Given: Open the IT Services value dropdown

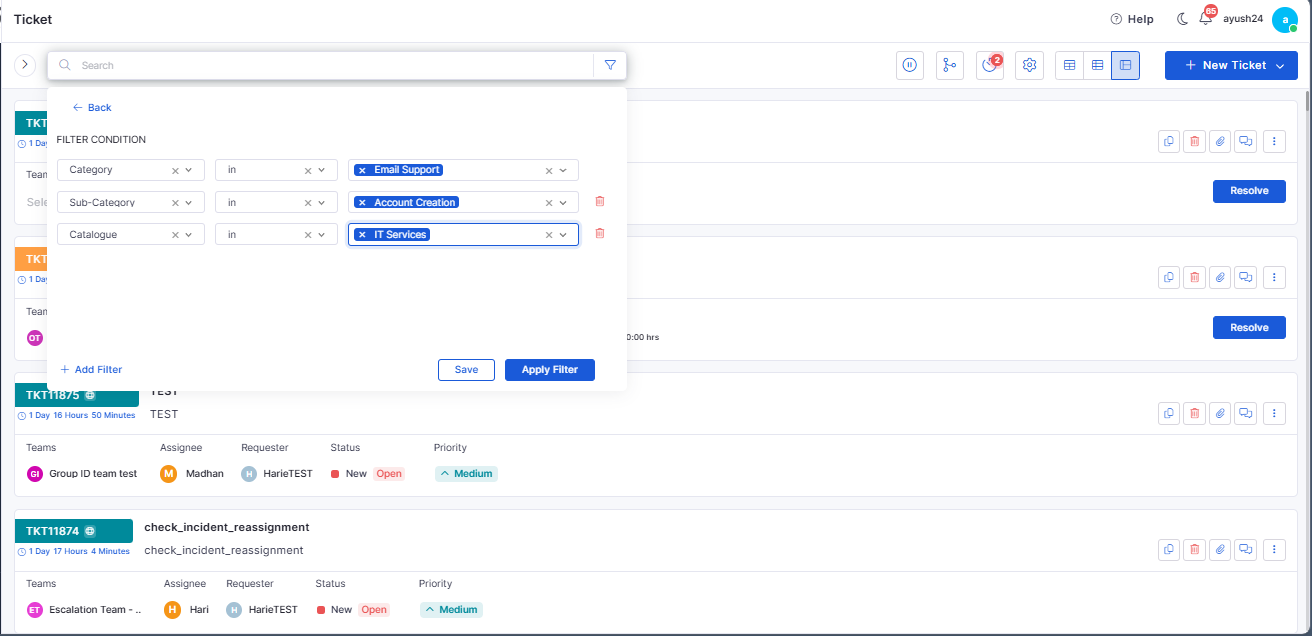Looking at the screenshot, I should pos(563,234).
